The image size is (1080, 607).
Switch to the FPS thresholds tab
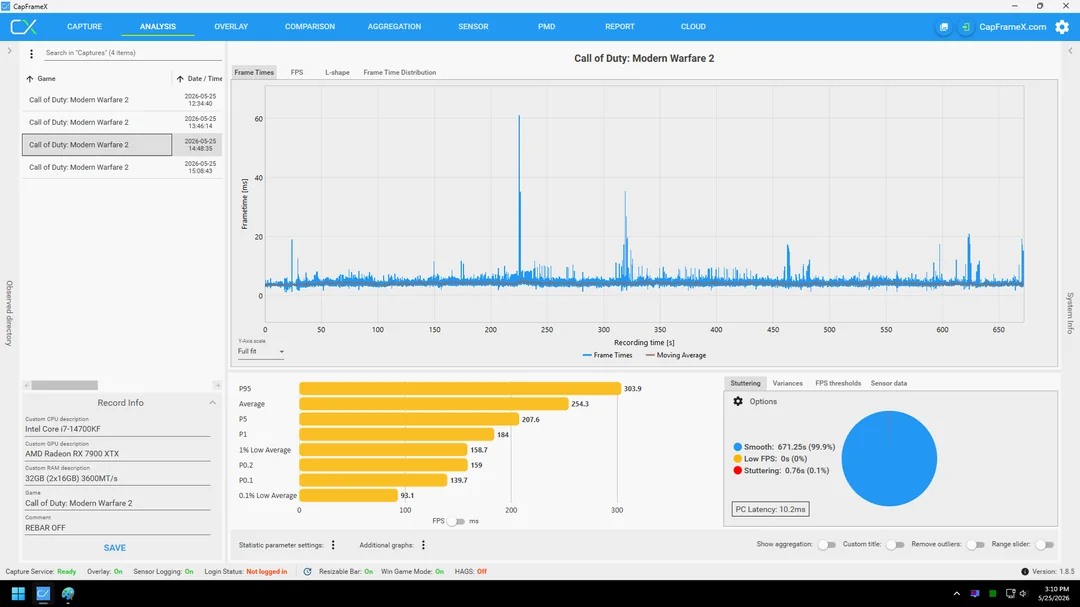pyautogui.click(x=838, y=383)
